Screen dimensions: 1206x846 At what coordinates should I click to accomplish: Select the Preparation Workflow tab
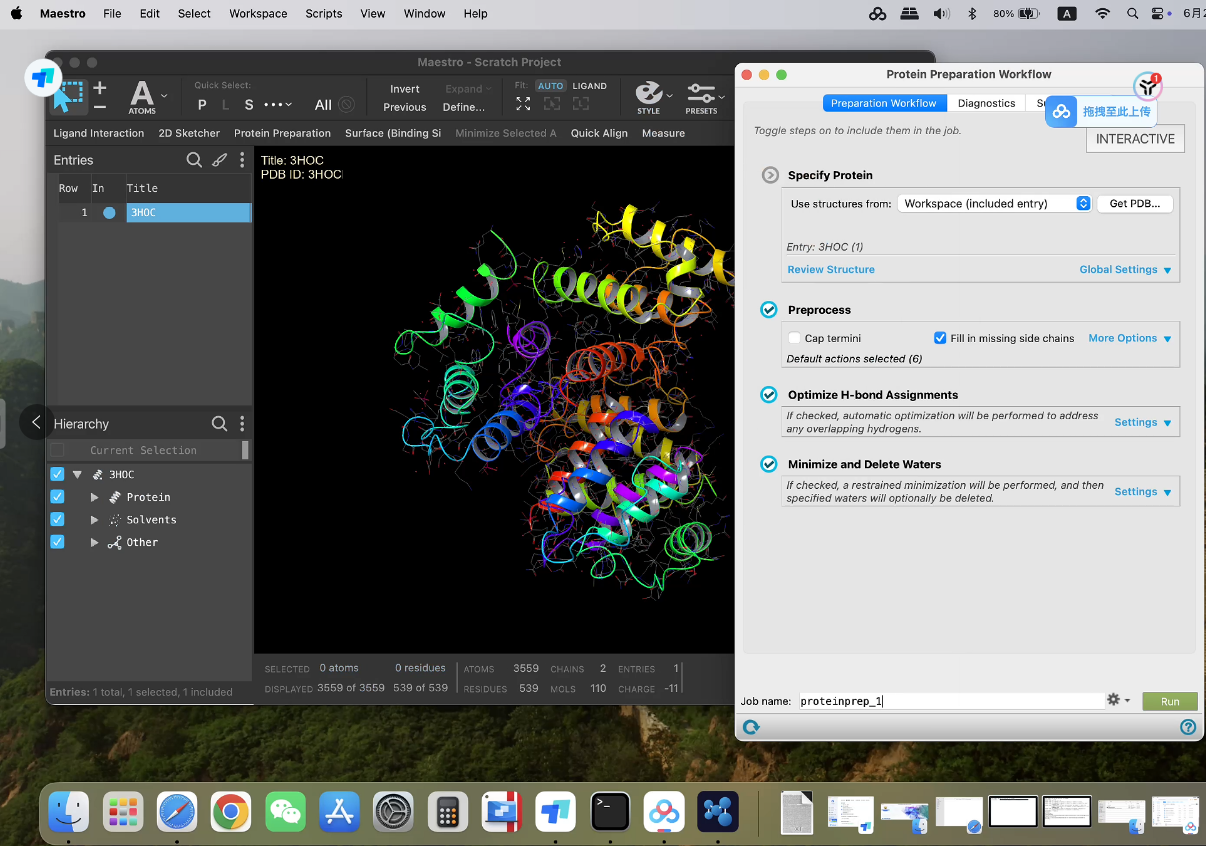click(884, 103)
